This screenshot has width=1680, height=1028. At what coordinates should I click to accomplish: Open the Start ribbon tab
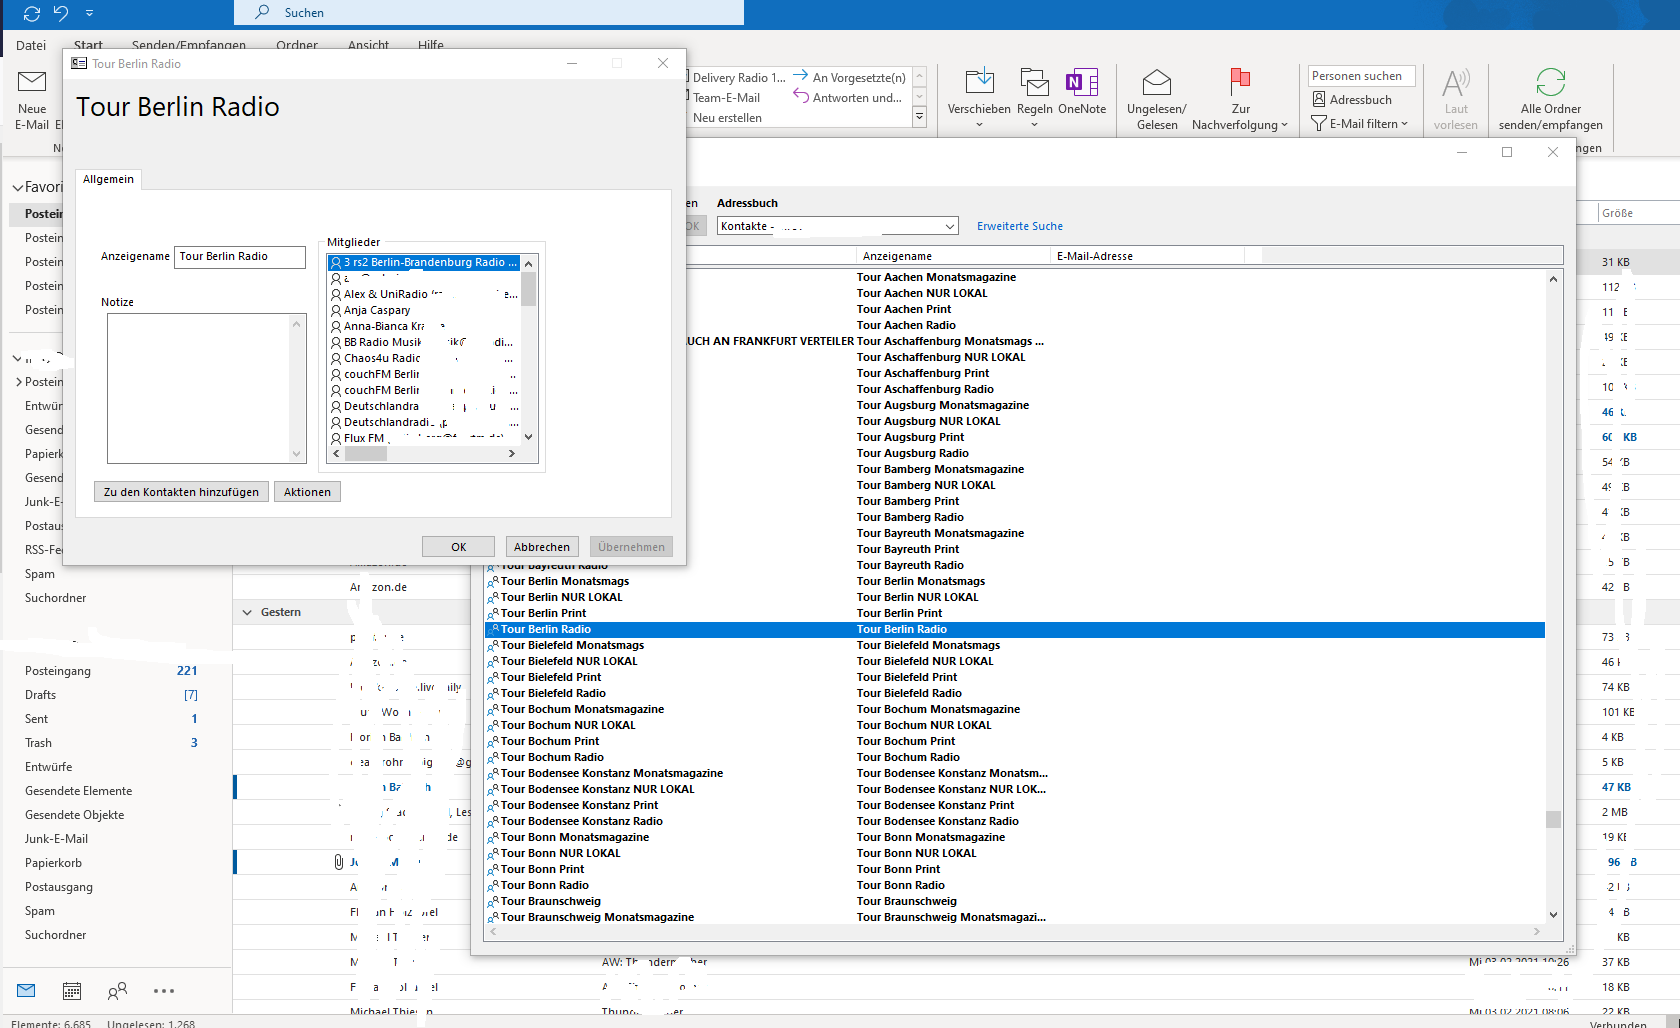[x=88, y=45]
